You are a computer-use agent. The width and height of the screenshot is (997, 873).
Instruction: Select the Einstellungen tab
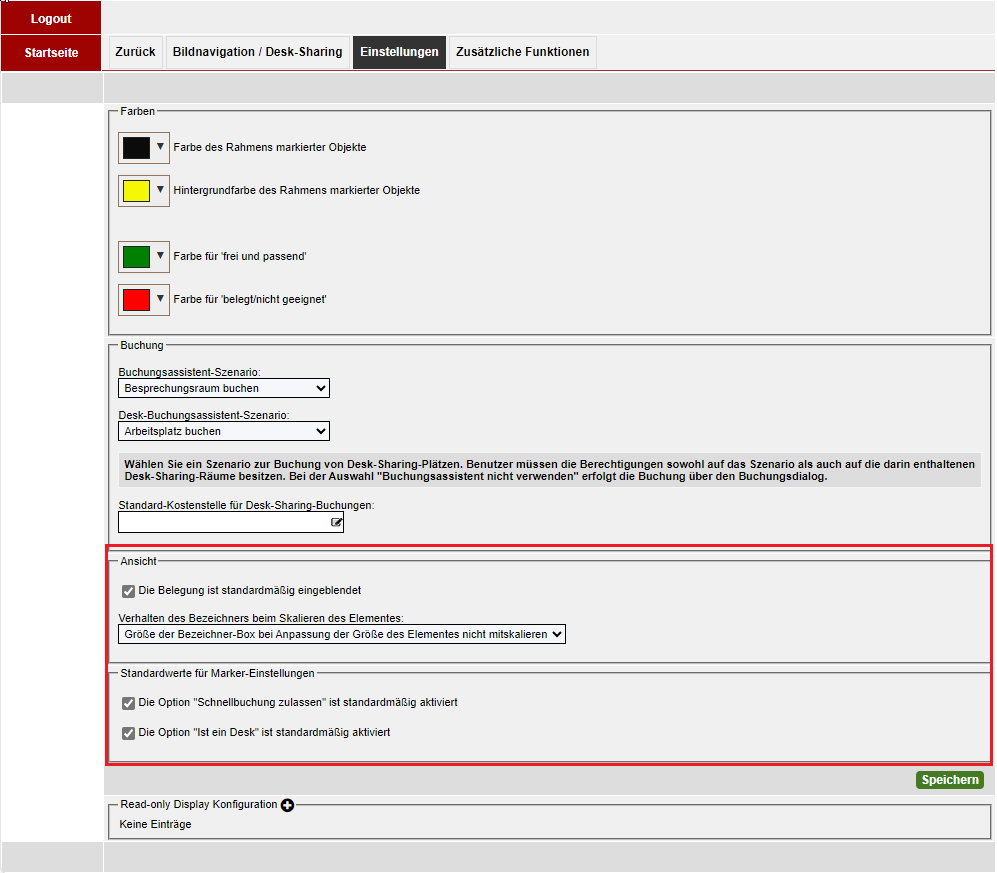click(399, 52)
